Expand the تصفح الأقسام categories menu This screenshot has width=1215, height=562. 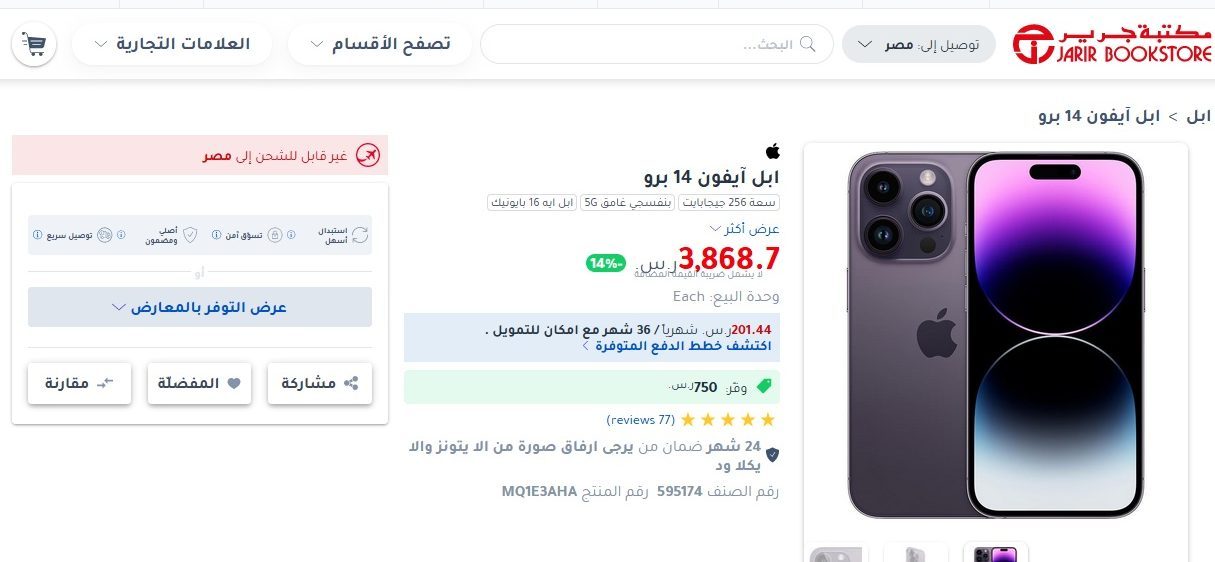(380, 44)
